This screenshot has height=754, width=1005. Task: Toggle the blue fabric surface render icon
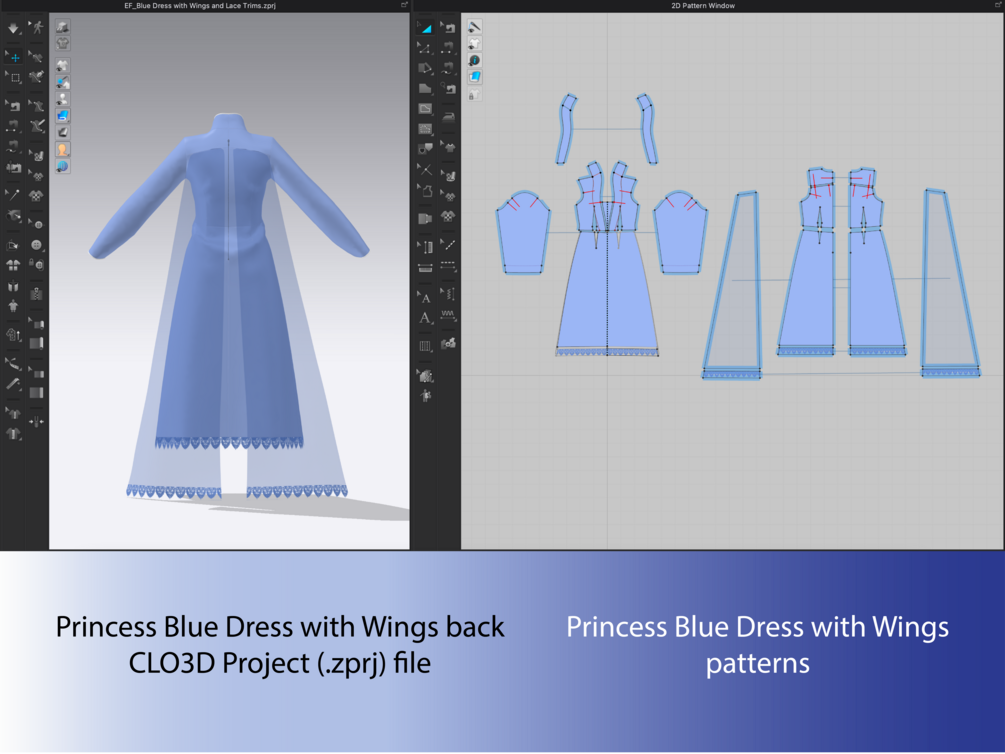62,115
